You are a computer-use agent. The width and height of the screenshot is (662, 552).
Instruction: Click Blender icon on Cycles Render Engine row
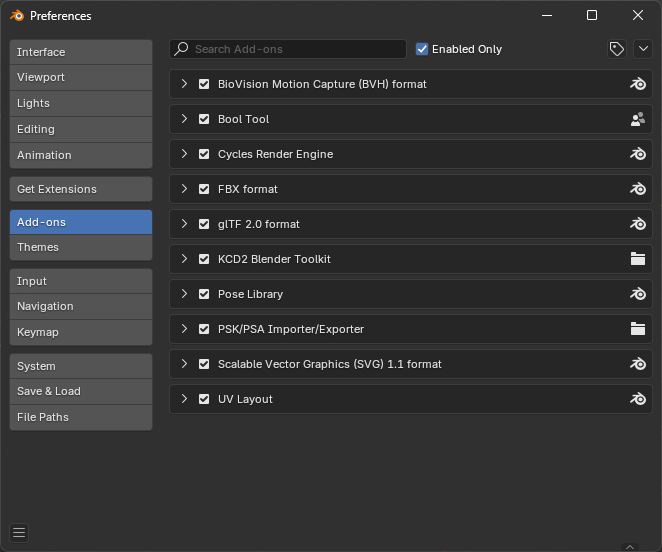638,154
